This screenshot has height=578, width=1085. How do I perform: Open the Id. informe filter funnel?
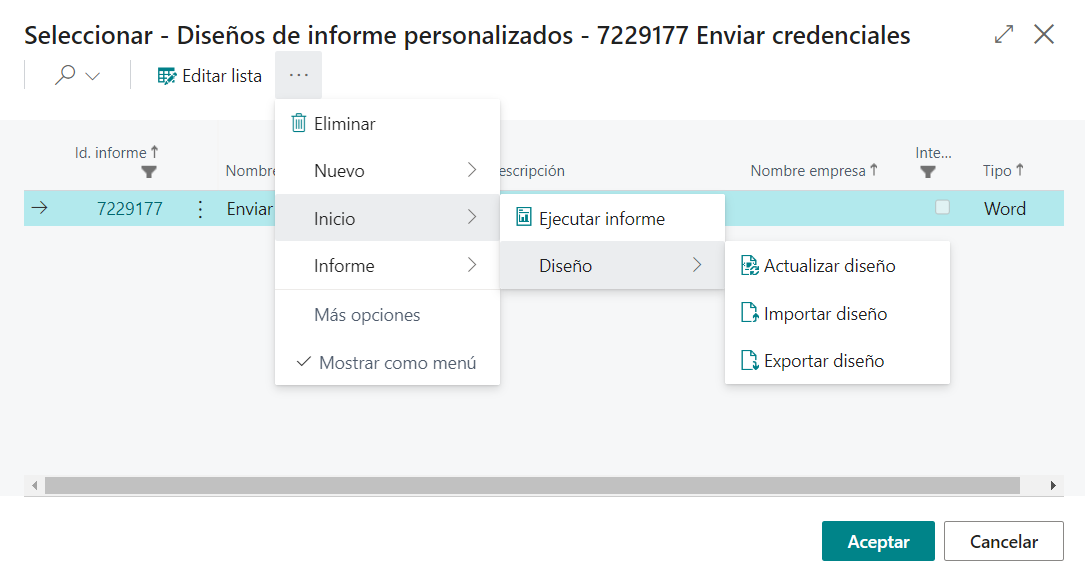tap(149, 172)
